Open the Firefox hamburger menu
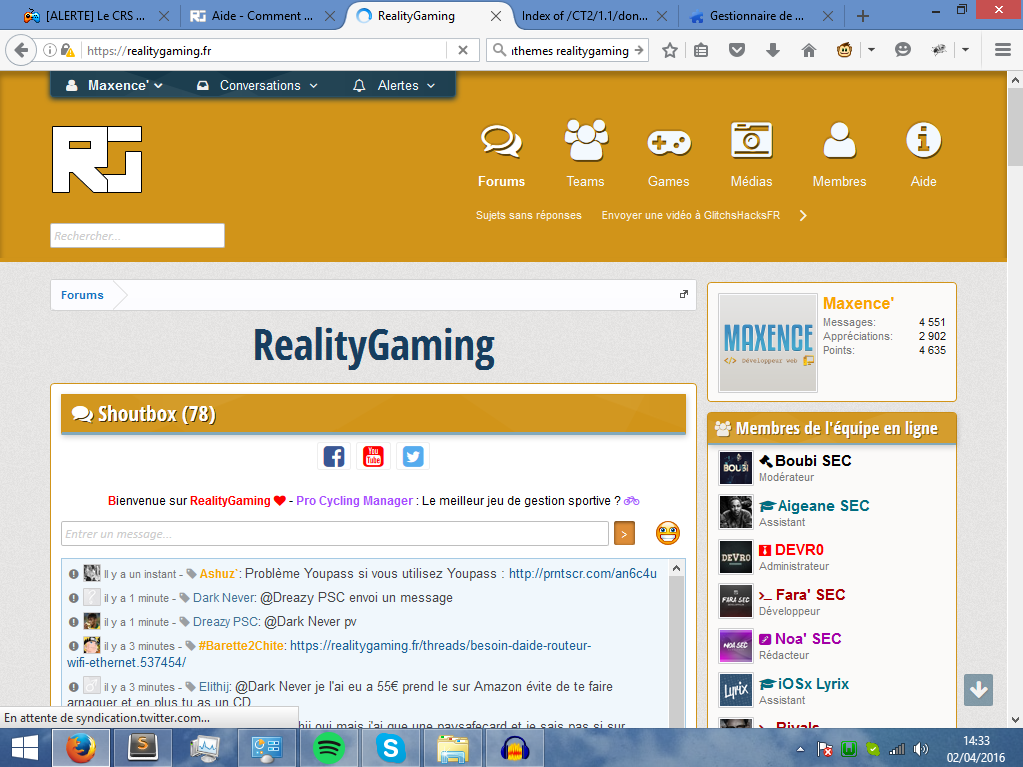 pyautogui.click(x=1003, y=50)
